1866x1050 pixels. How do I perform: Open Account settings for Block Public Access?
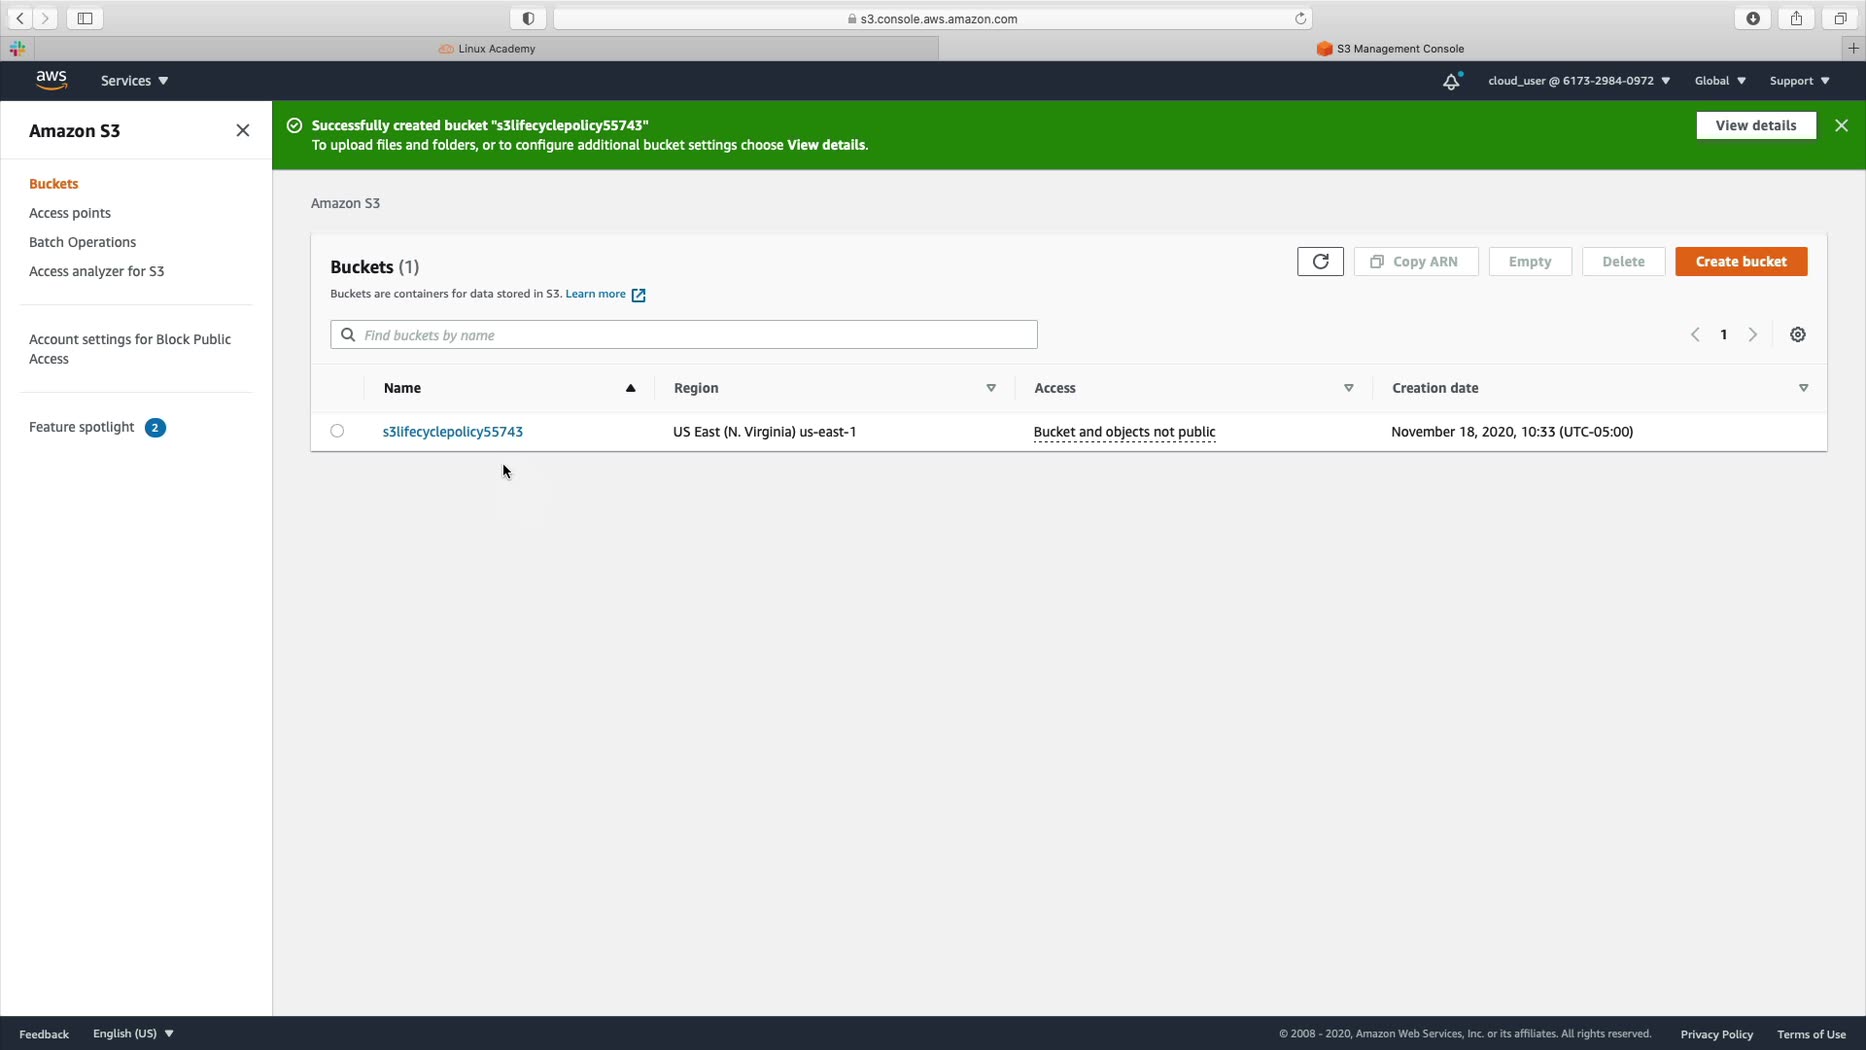(130, 349)
